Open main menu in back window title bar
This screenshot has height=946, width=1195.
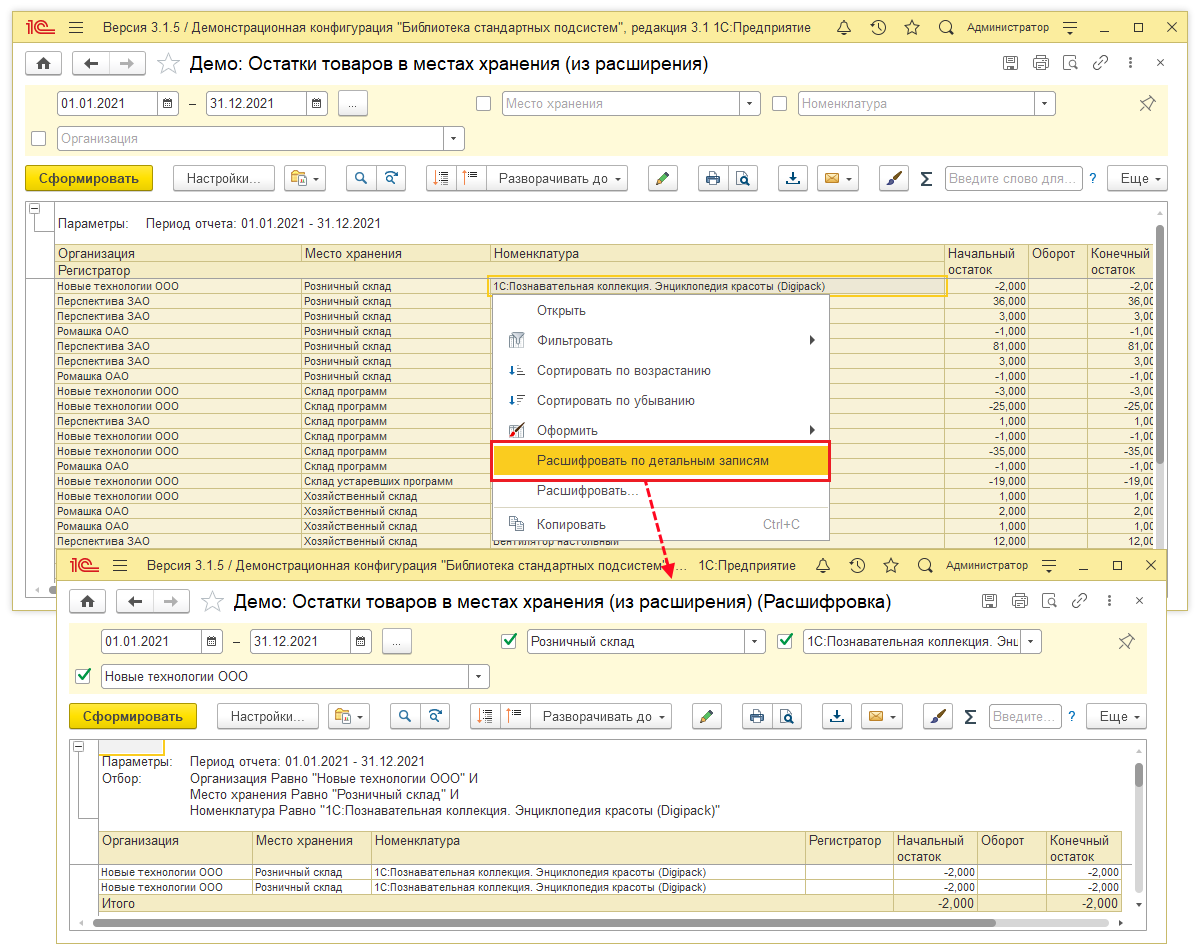[75, 27]
